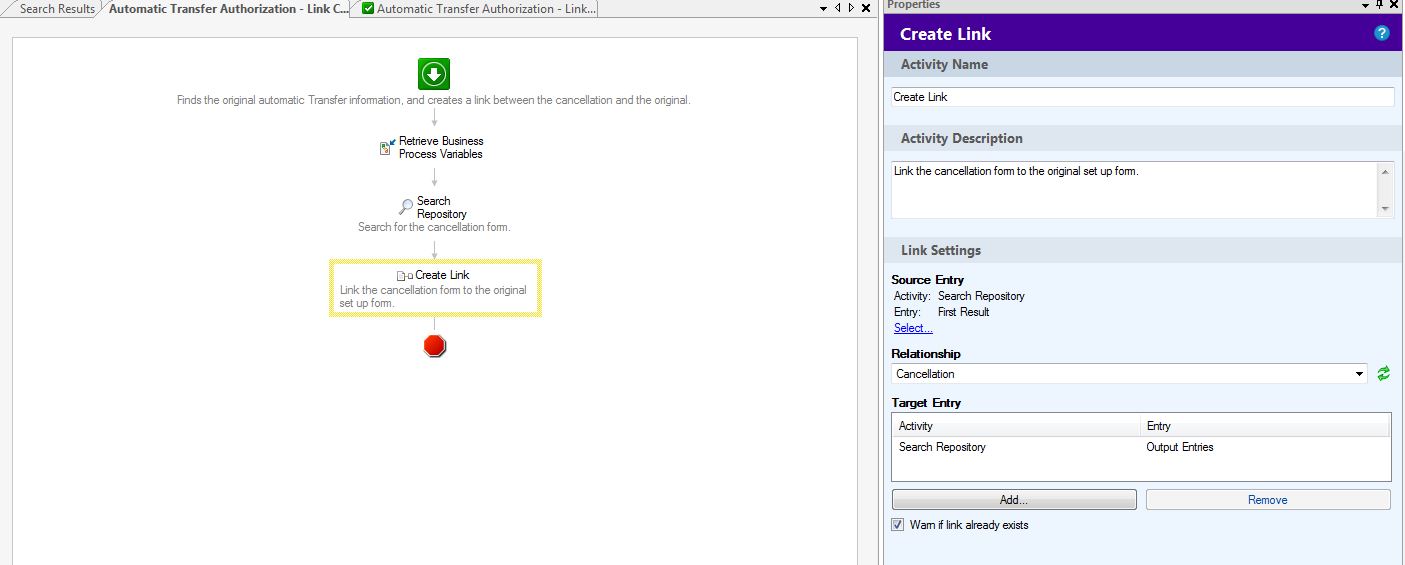
Task: Select the Search Repository magnifier icon
Action: click(x=406, y=207)
